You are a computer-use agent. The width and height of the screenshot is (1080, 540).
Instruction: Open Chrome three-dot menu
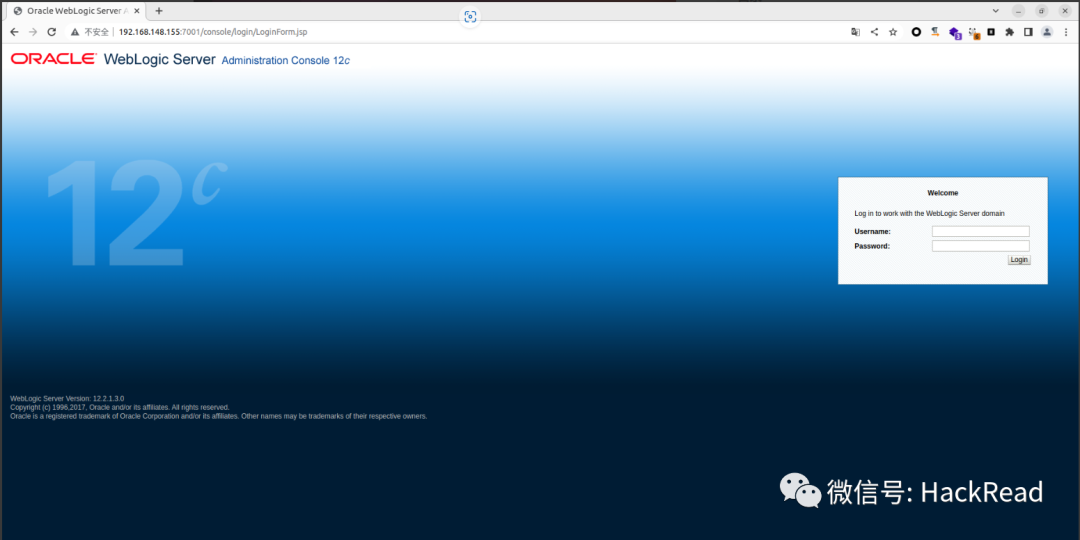click(x=1066, y=32)
